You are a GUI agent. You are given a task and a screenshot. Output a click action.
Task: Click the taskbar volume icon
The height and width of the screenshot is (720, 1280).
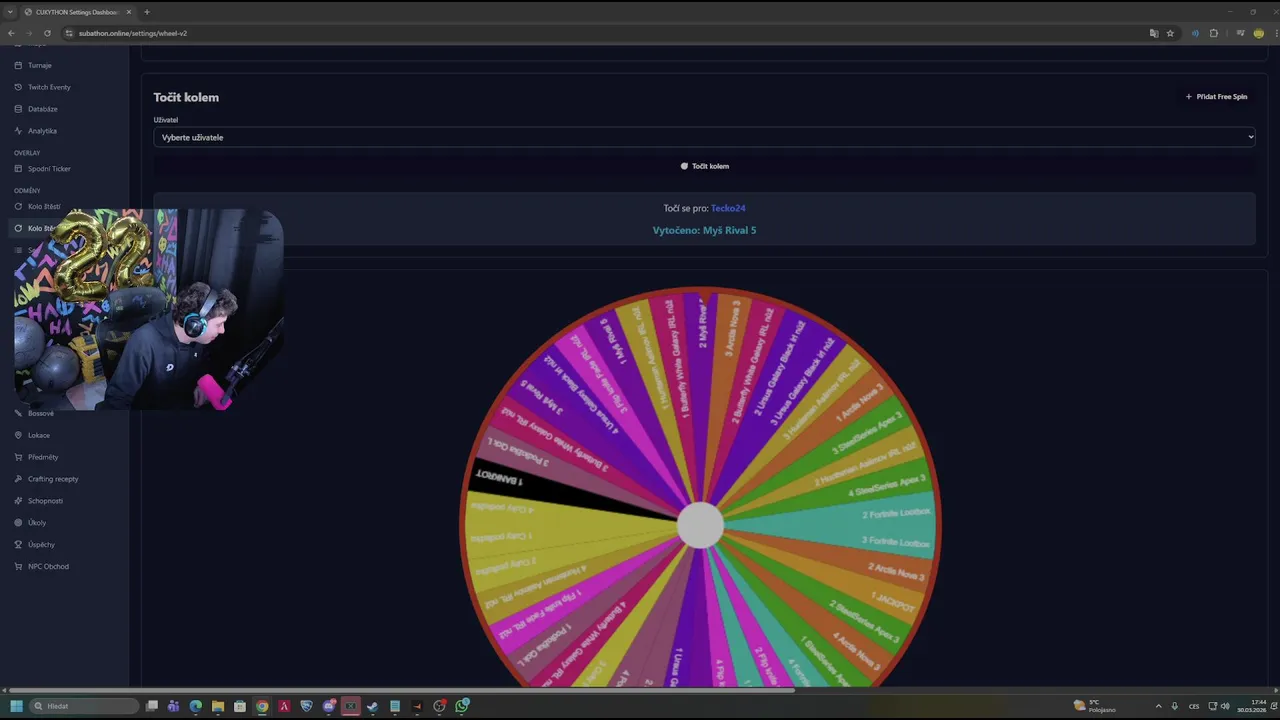click(x=1225, y=706)
